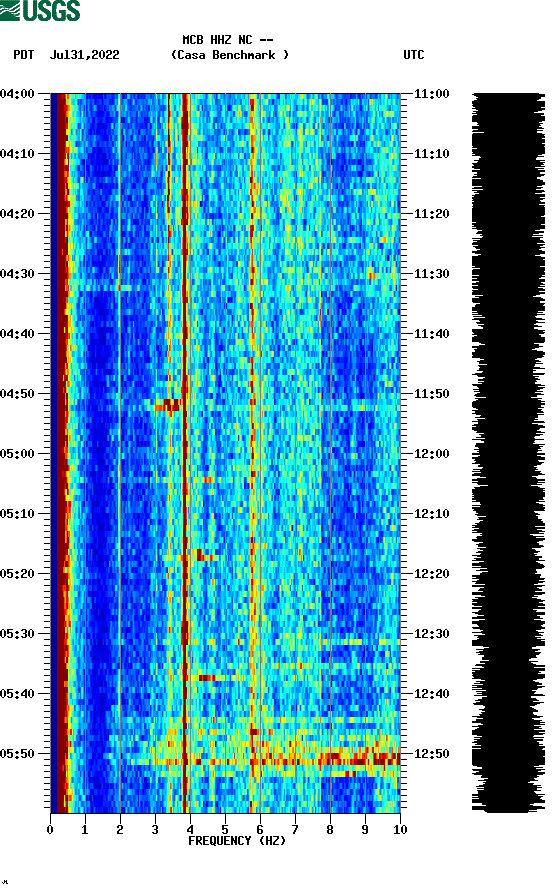Click the red spectral line near 5.8 Hz
Screen dimensions: 552x893
[x=252, y=453]
